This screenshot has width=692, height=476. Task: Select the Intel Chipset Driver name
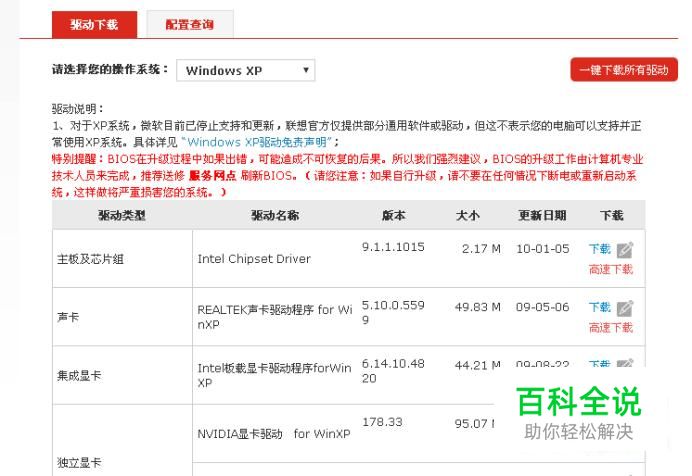tap(254, 259)
